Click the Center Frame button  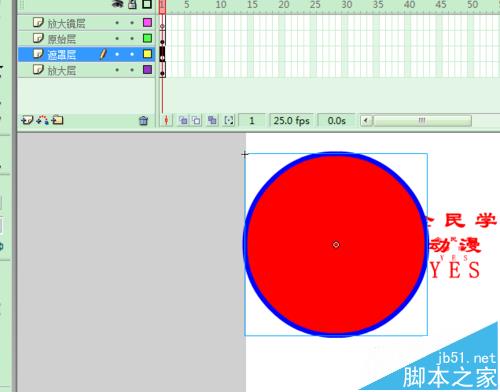166,120
